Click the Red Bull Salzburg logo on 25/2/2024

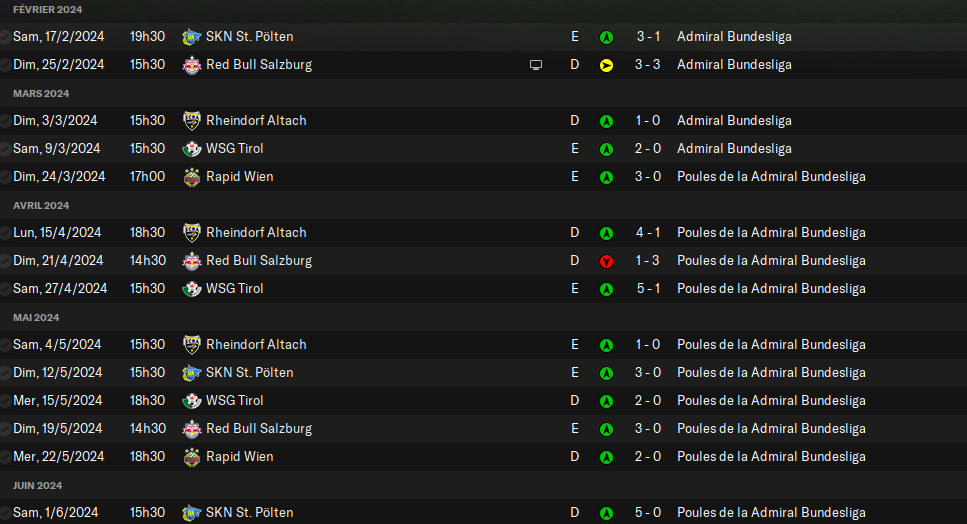coord(192,65)
